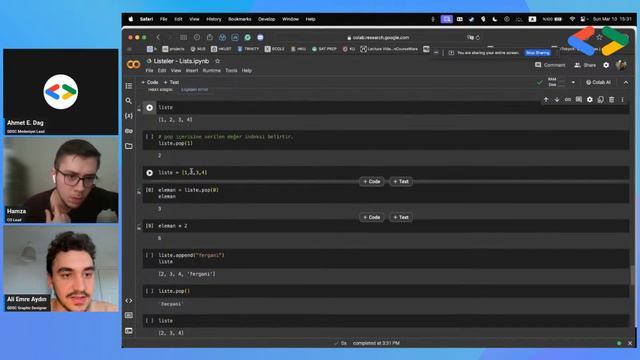Open TRINITY bookmark

tap(248, 49)
